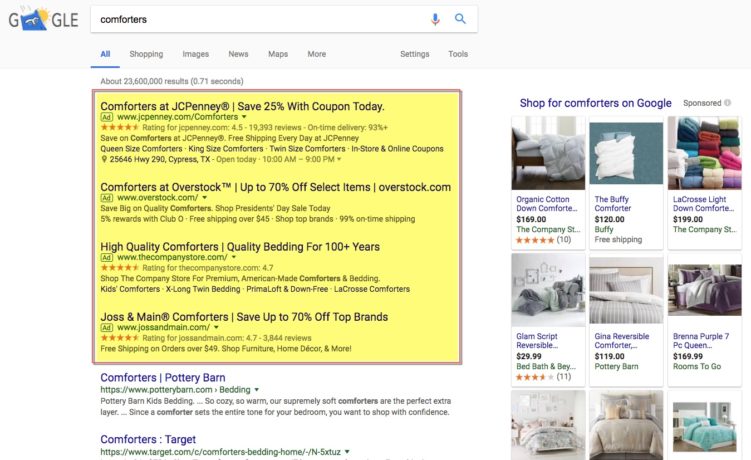Click The Buffy Comforter product title

613,204
